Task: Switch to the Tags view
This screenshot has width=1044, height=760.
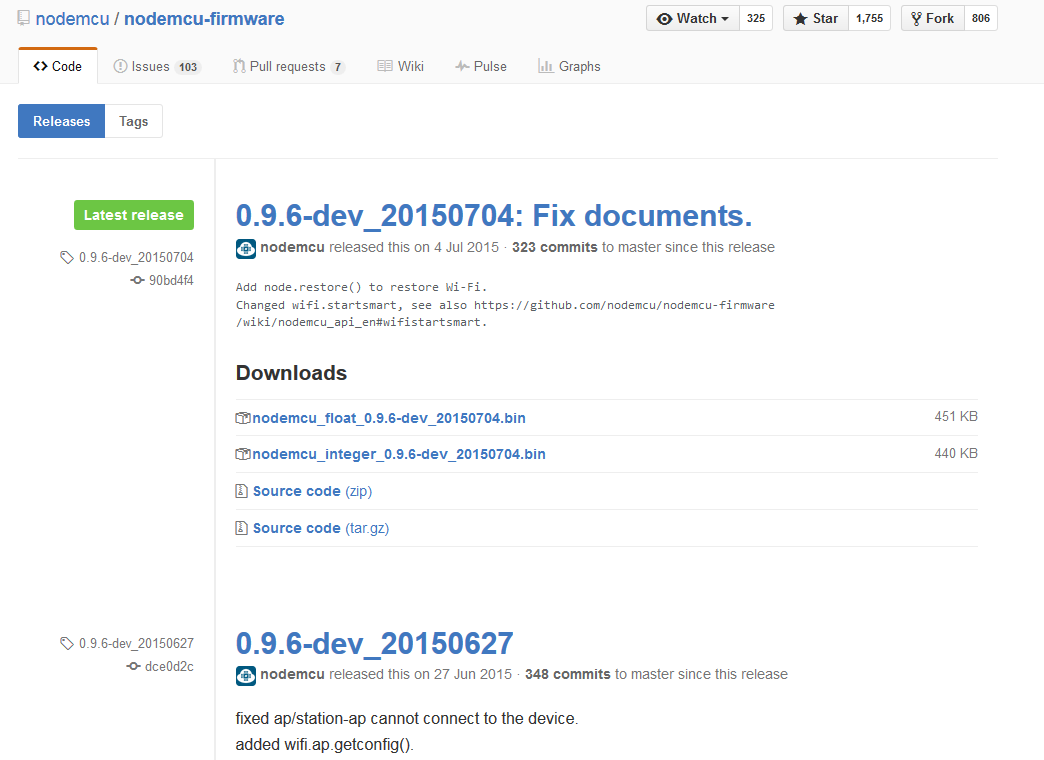Action: point(134,121)
